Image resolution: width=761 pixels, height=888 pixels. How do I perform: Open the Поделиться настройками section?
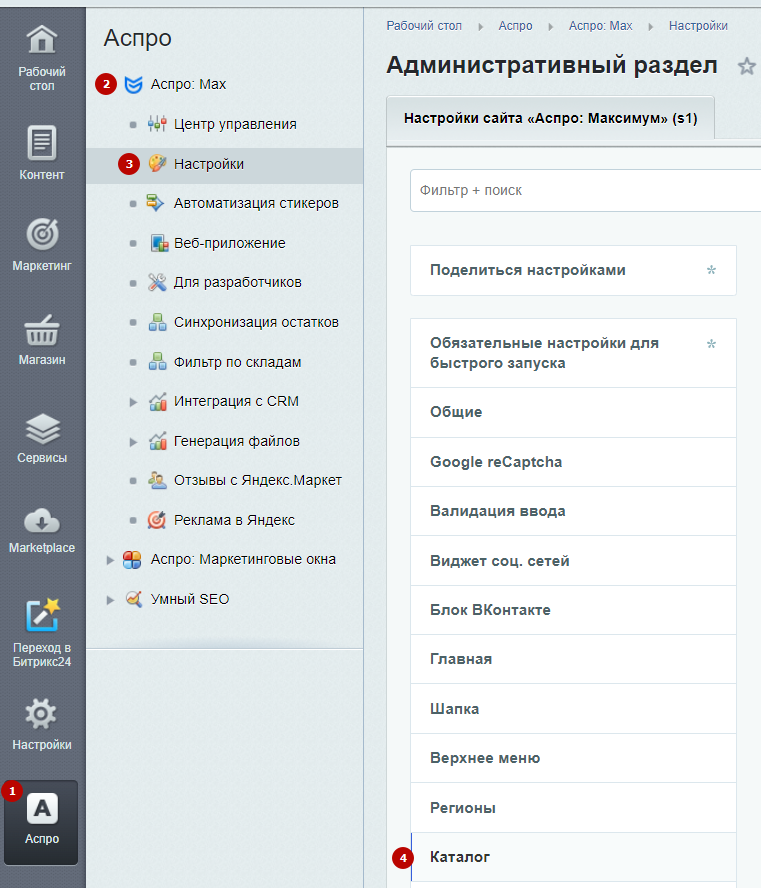573,270
